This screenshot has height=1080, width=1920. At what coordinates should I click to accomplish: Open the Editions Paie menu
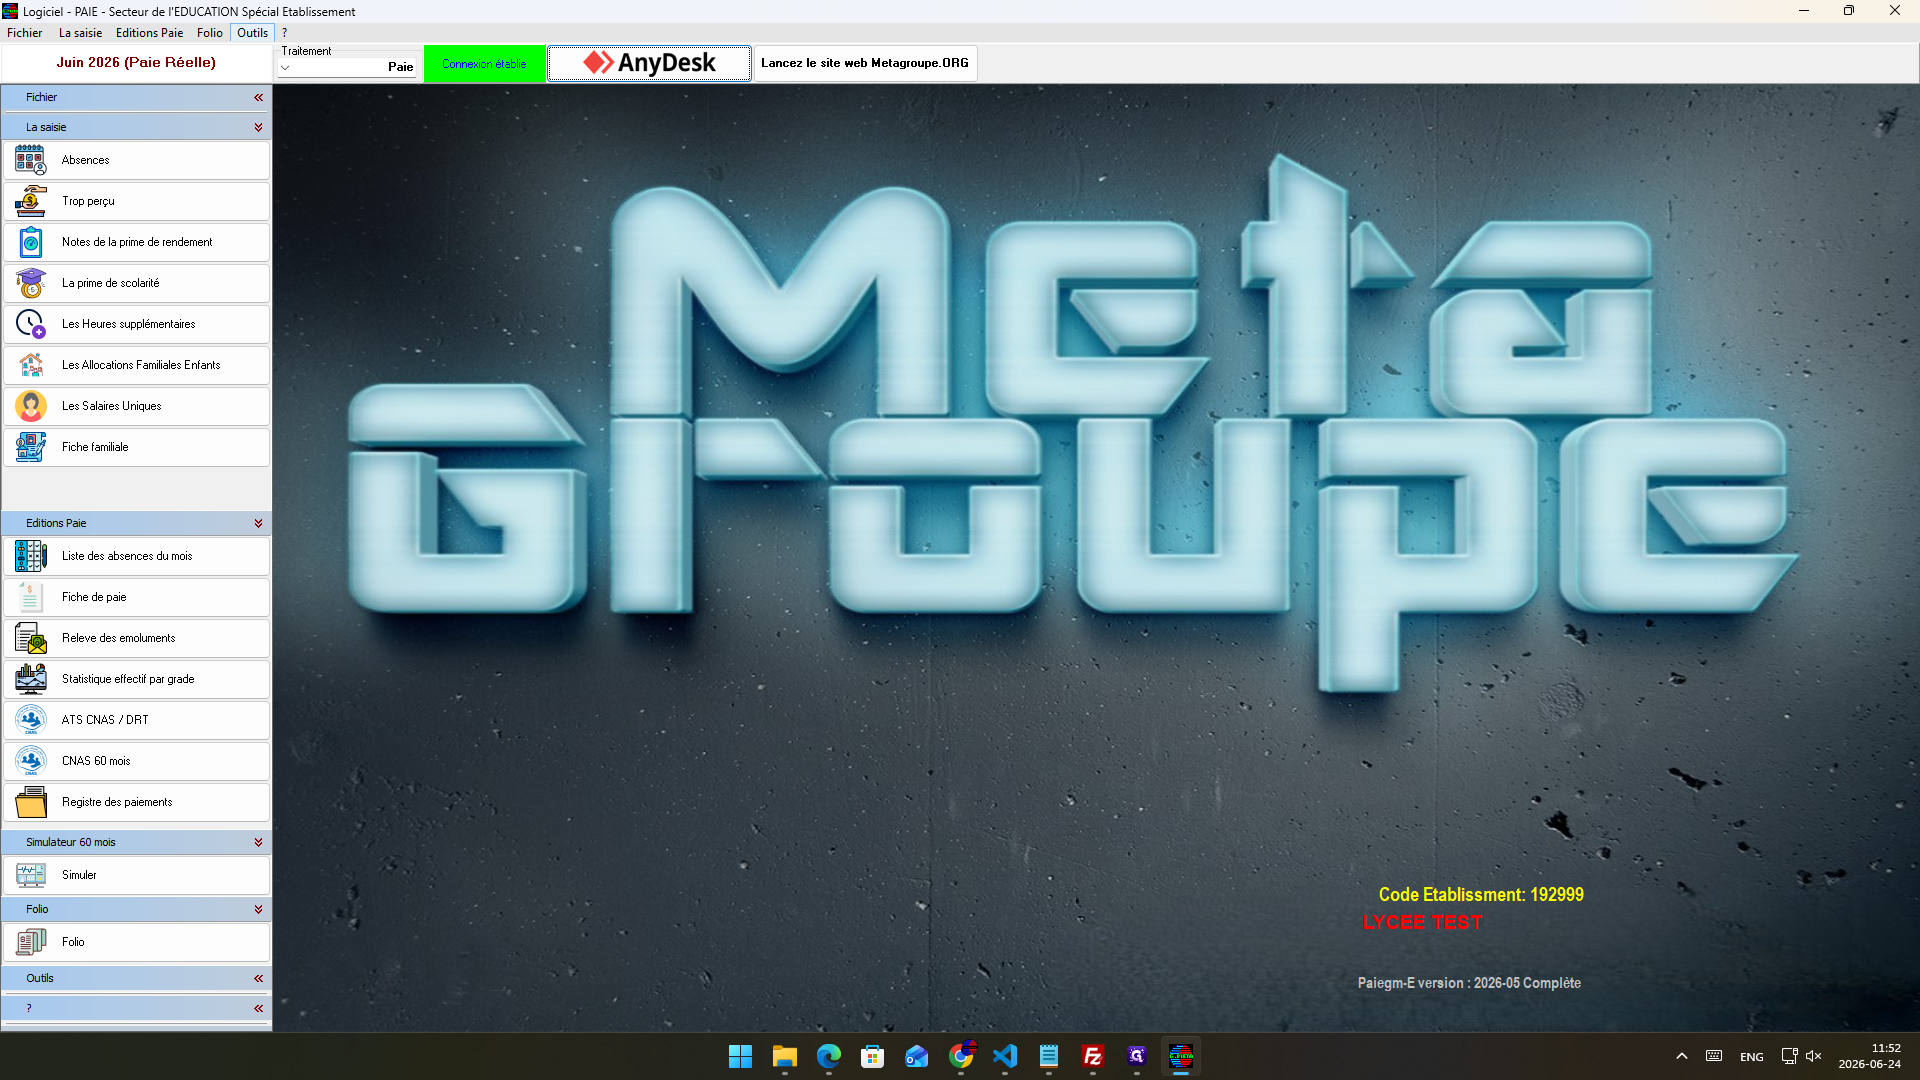tap(149, 33)
